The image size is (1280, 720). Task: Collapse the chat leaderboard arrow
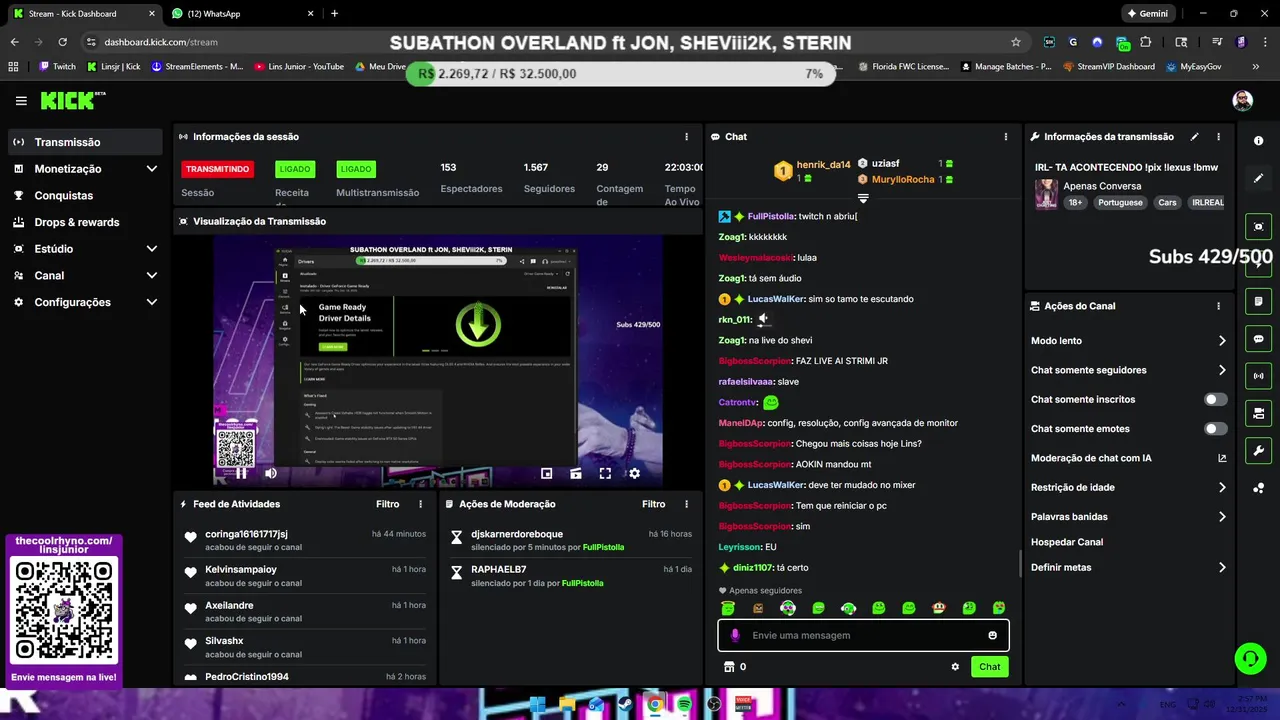[863, 199]
